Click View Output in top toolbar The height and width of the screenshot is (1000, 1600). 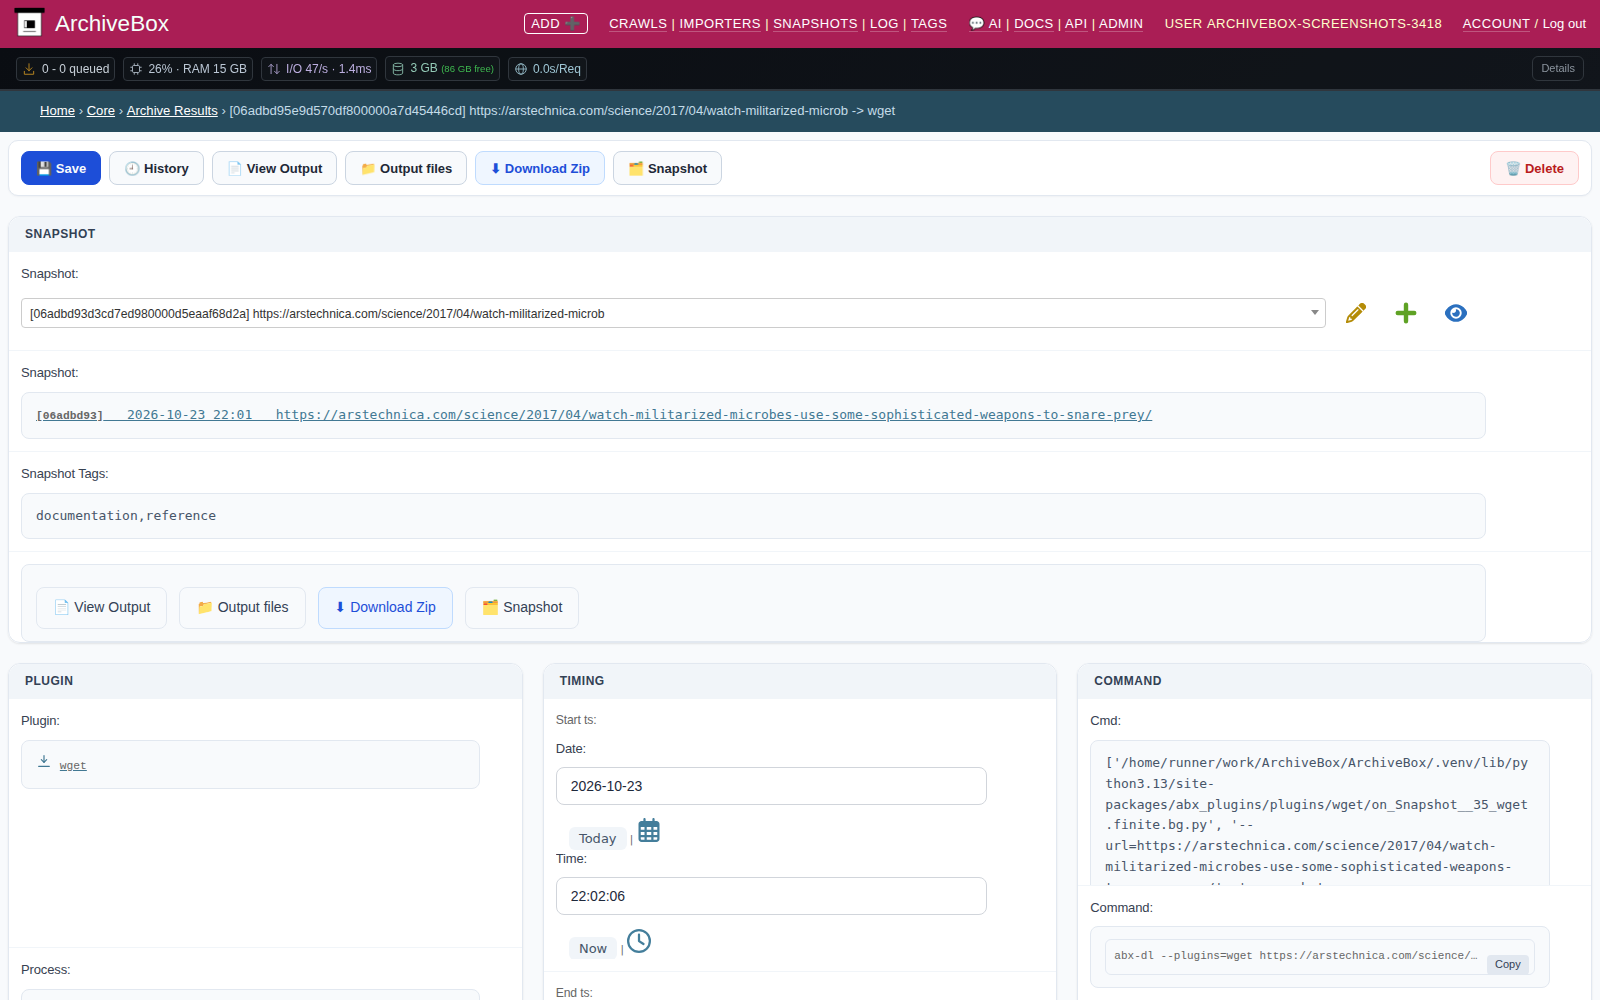pos(274,168)
